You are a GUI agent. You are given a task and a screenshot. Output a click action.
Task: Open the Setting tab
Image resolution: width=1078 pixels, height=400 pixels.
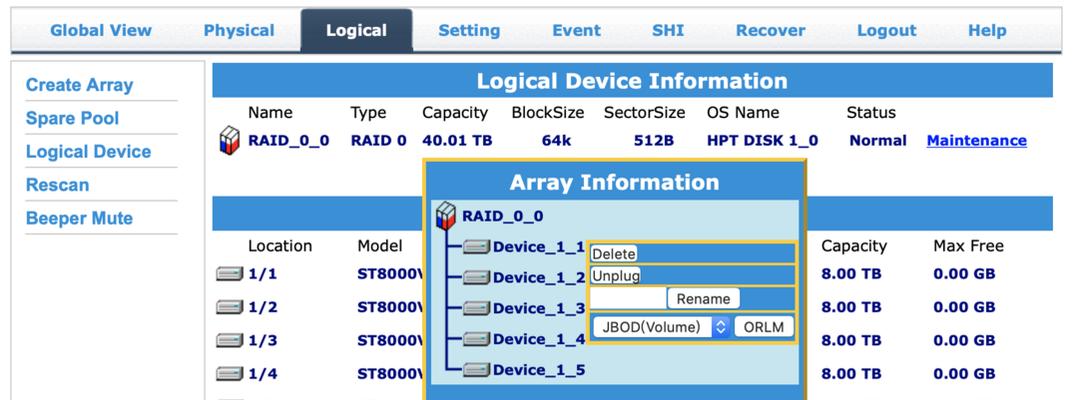(469, 30)
